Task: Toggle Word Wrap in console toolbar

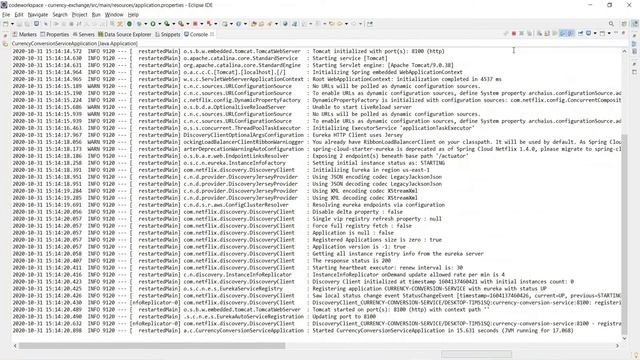Action: [x=554, y=33]
